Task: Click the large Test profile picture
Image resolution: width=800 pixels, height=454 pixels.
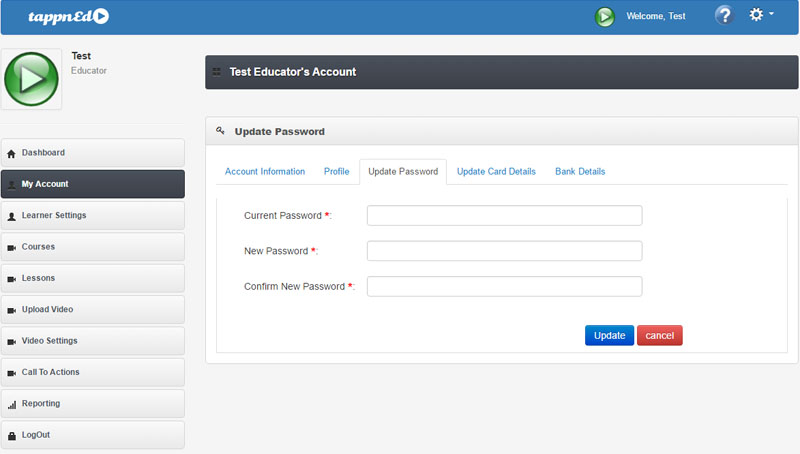Action: tap(32, 79)
